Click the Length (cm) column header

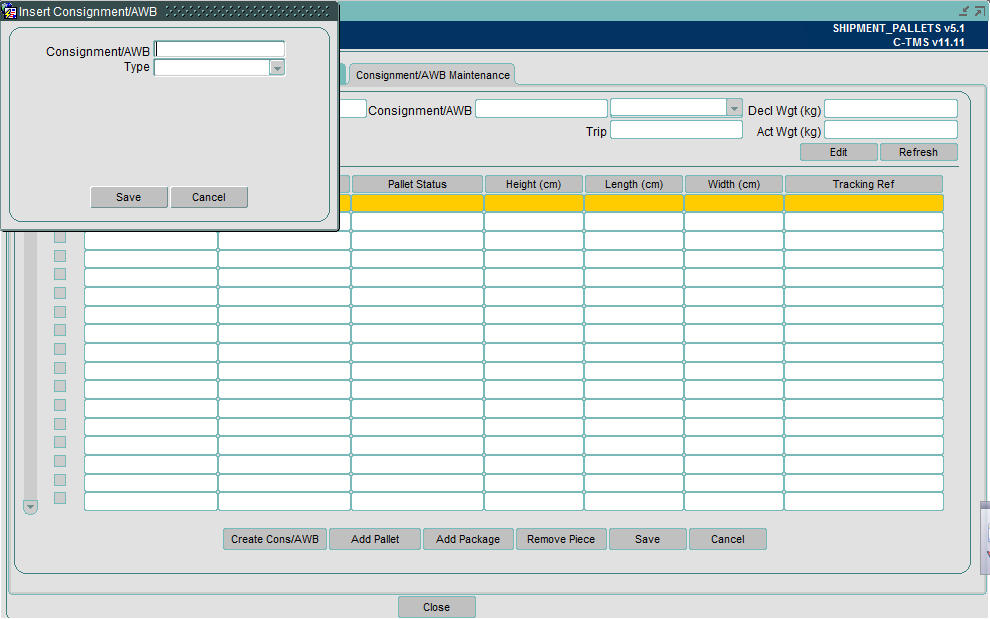tap(634, 184)
